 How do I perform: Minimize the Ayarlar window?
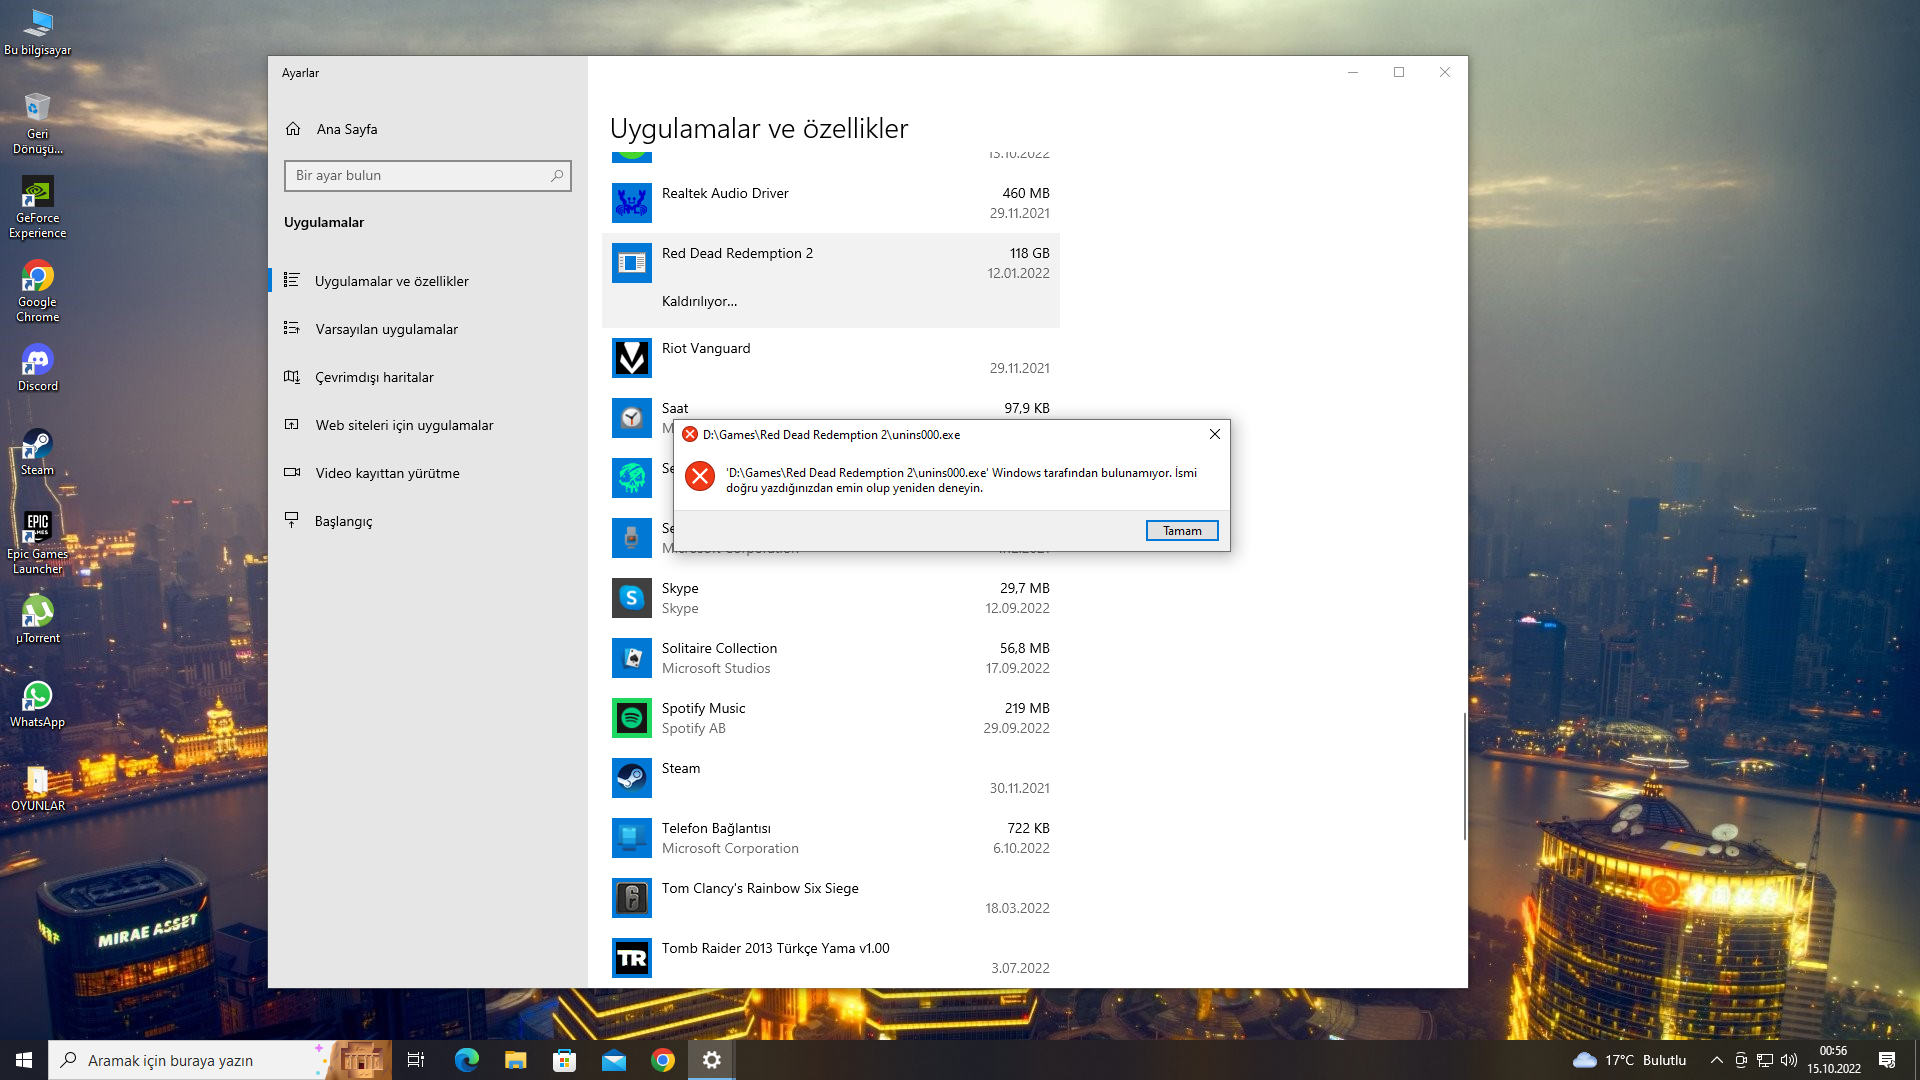1353,72
